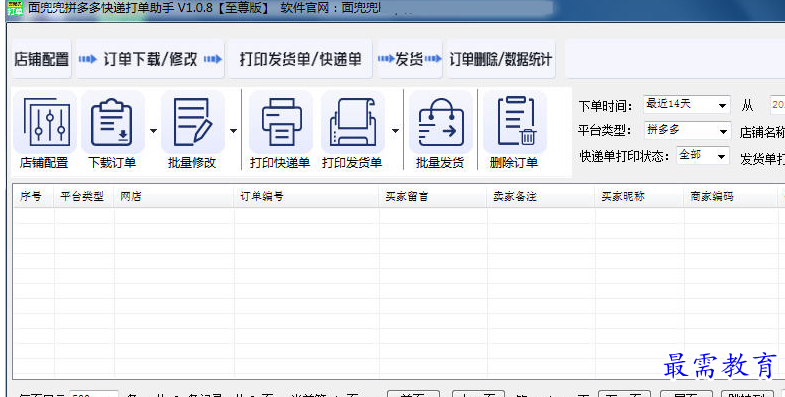Sort by the 网店 column header
This screenshot has width=785, height=397.
(x=174, y=196)
